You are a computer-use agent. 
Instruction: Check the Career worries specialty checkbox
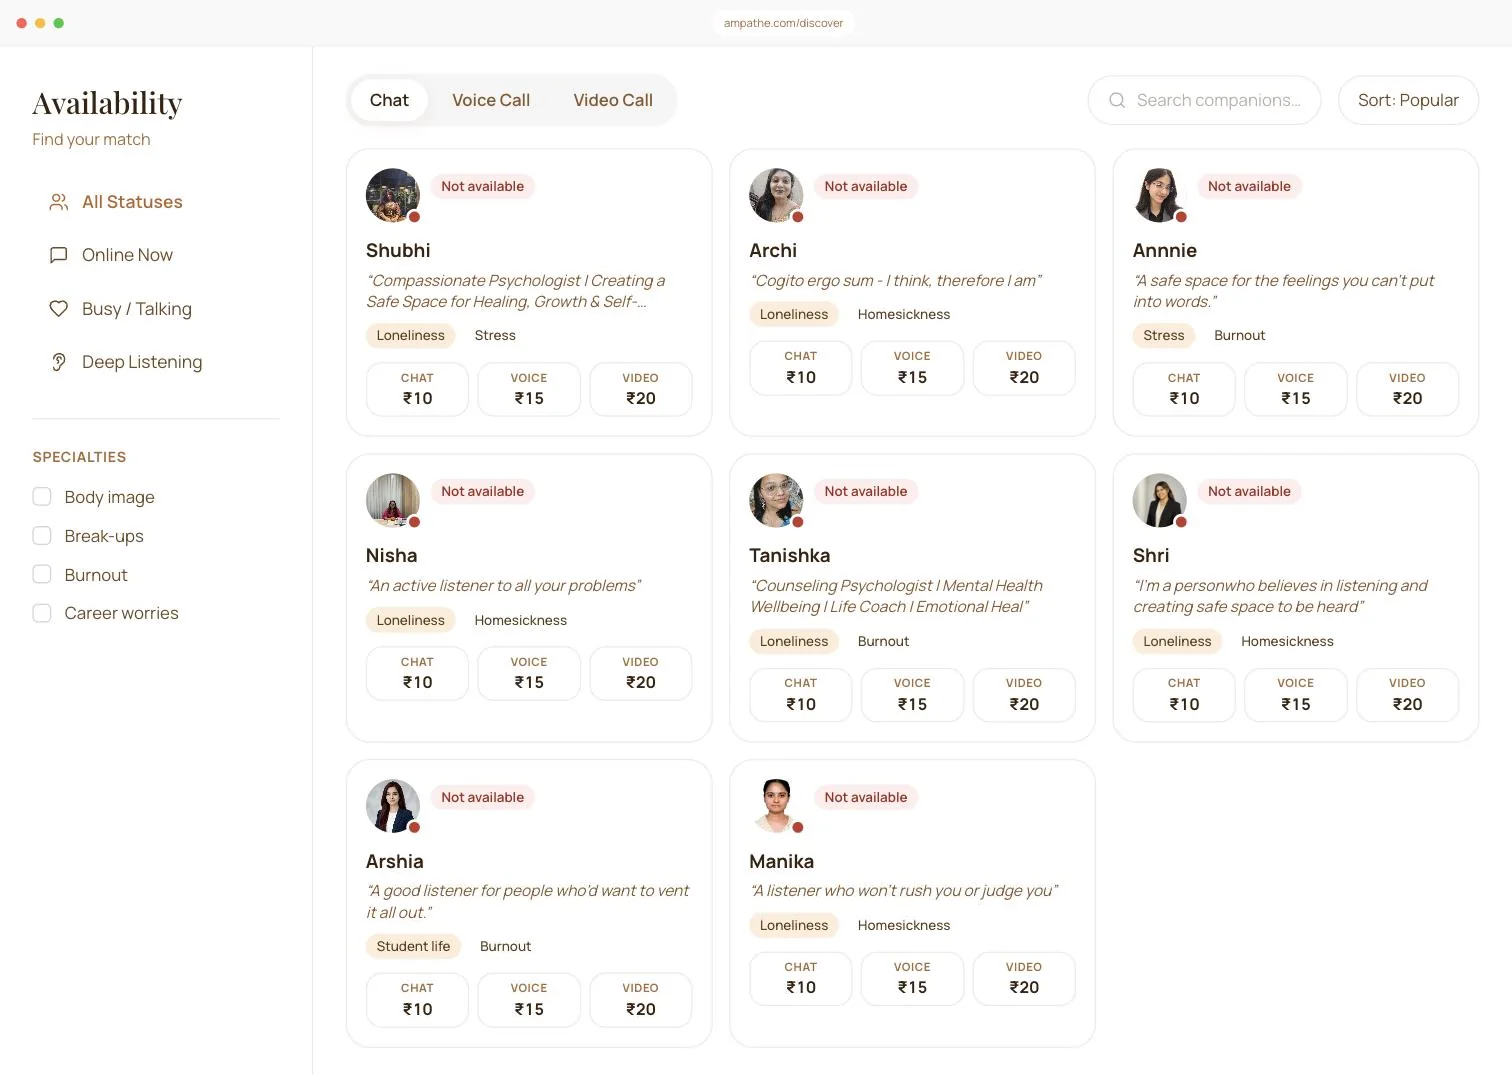click(42, 613)
